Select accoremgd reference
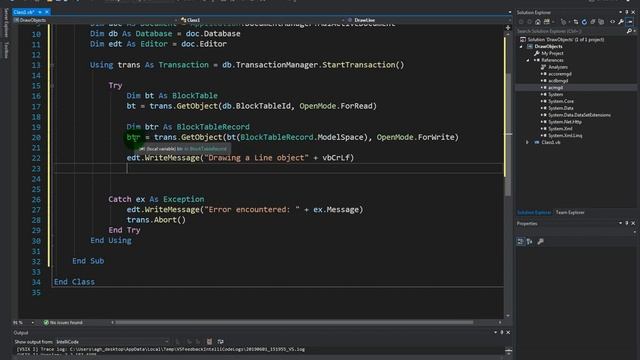The width and height of the screenshot is (640, 360). point(560,74)
